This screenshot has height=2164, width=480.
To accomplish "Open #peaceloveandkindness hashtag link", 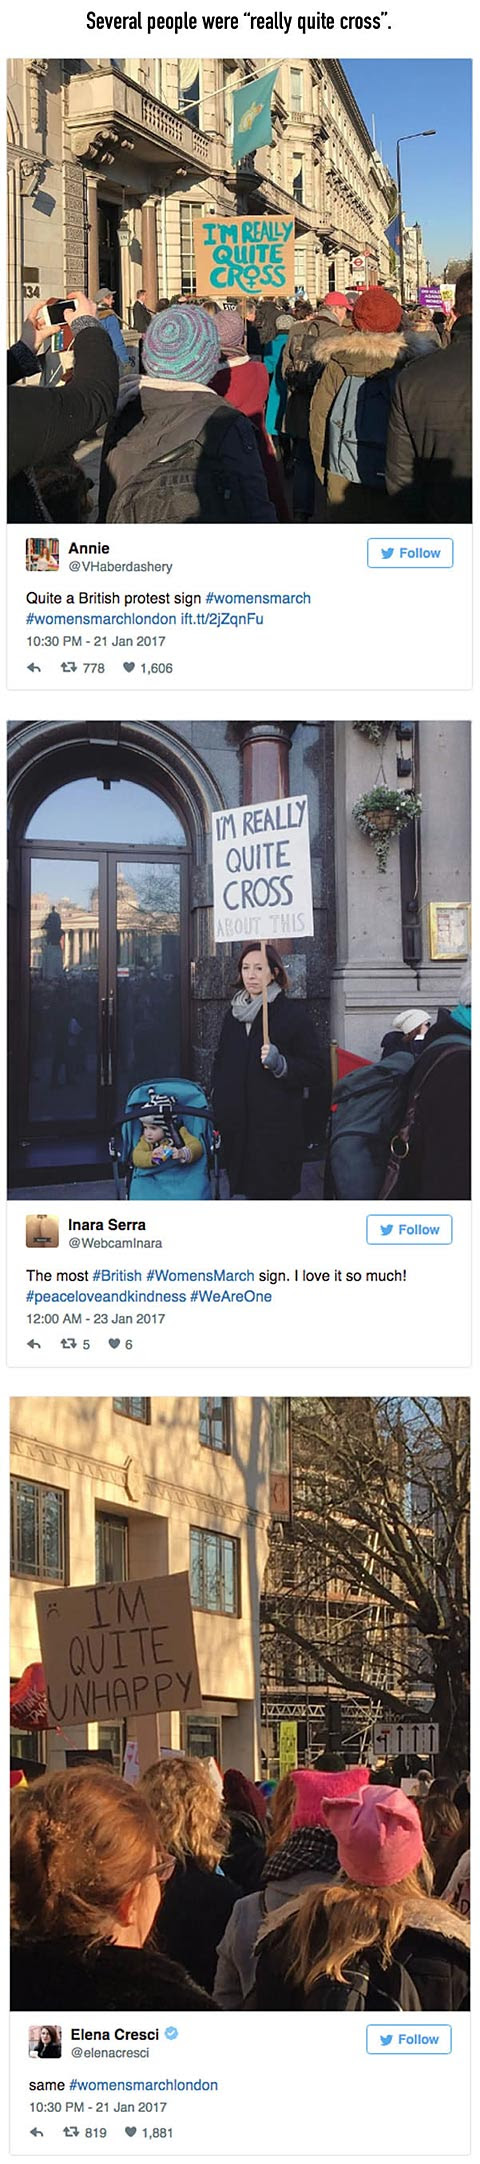I will [106, 1296].
